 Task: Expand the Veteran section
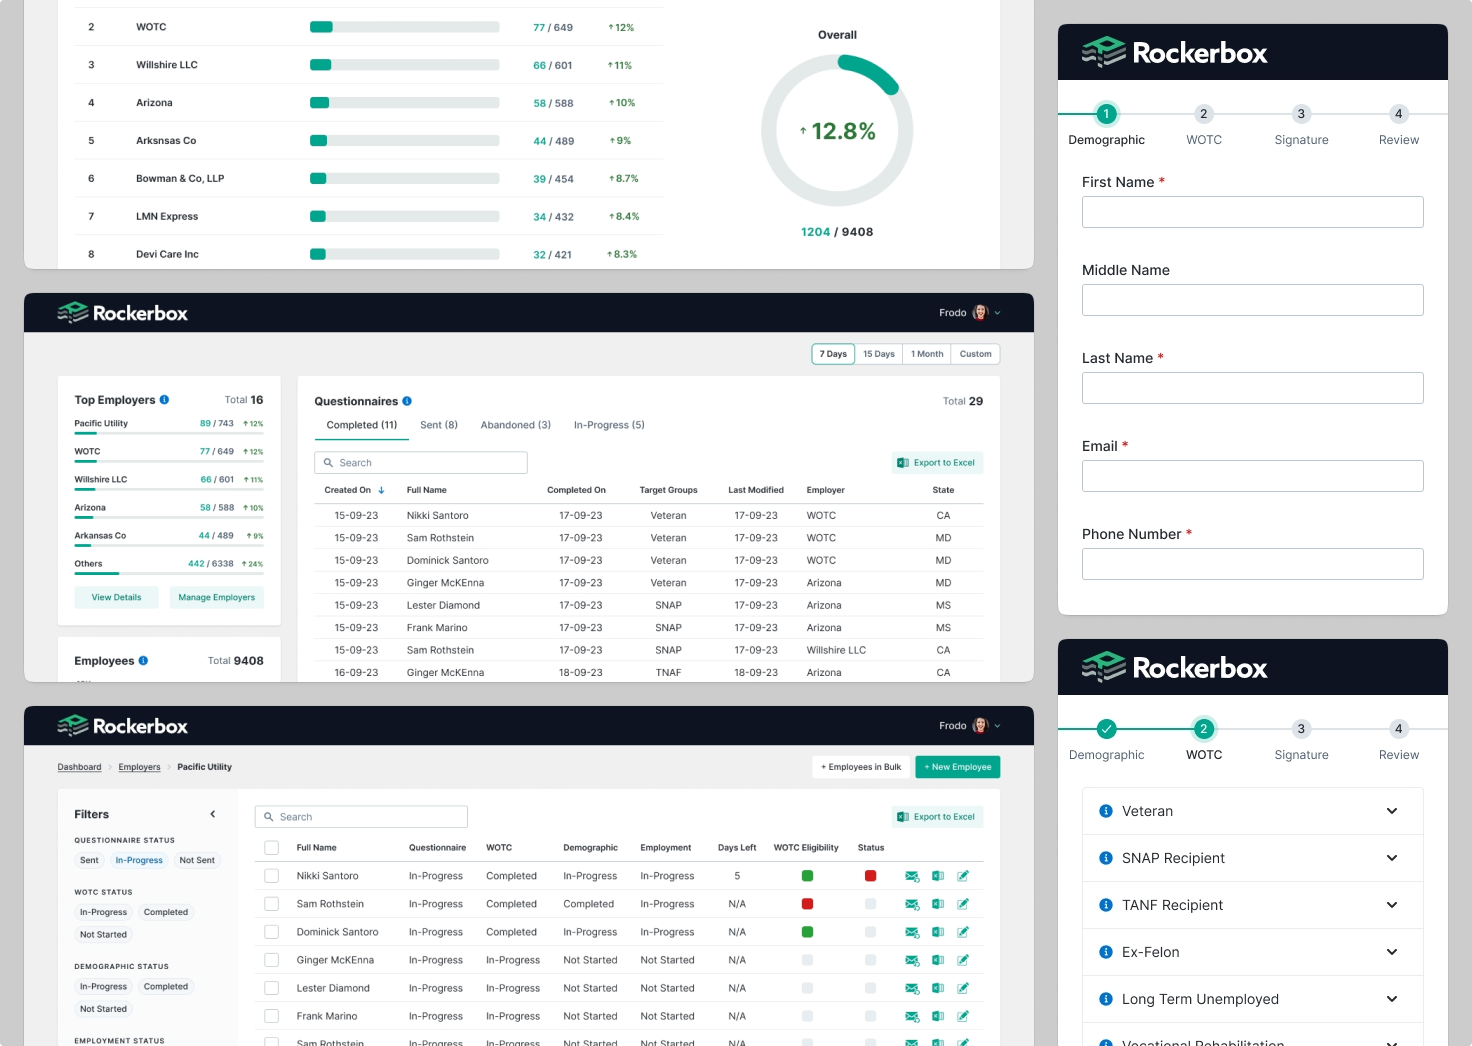point(1391,811)
